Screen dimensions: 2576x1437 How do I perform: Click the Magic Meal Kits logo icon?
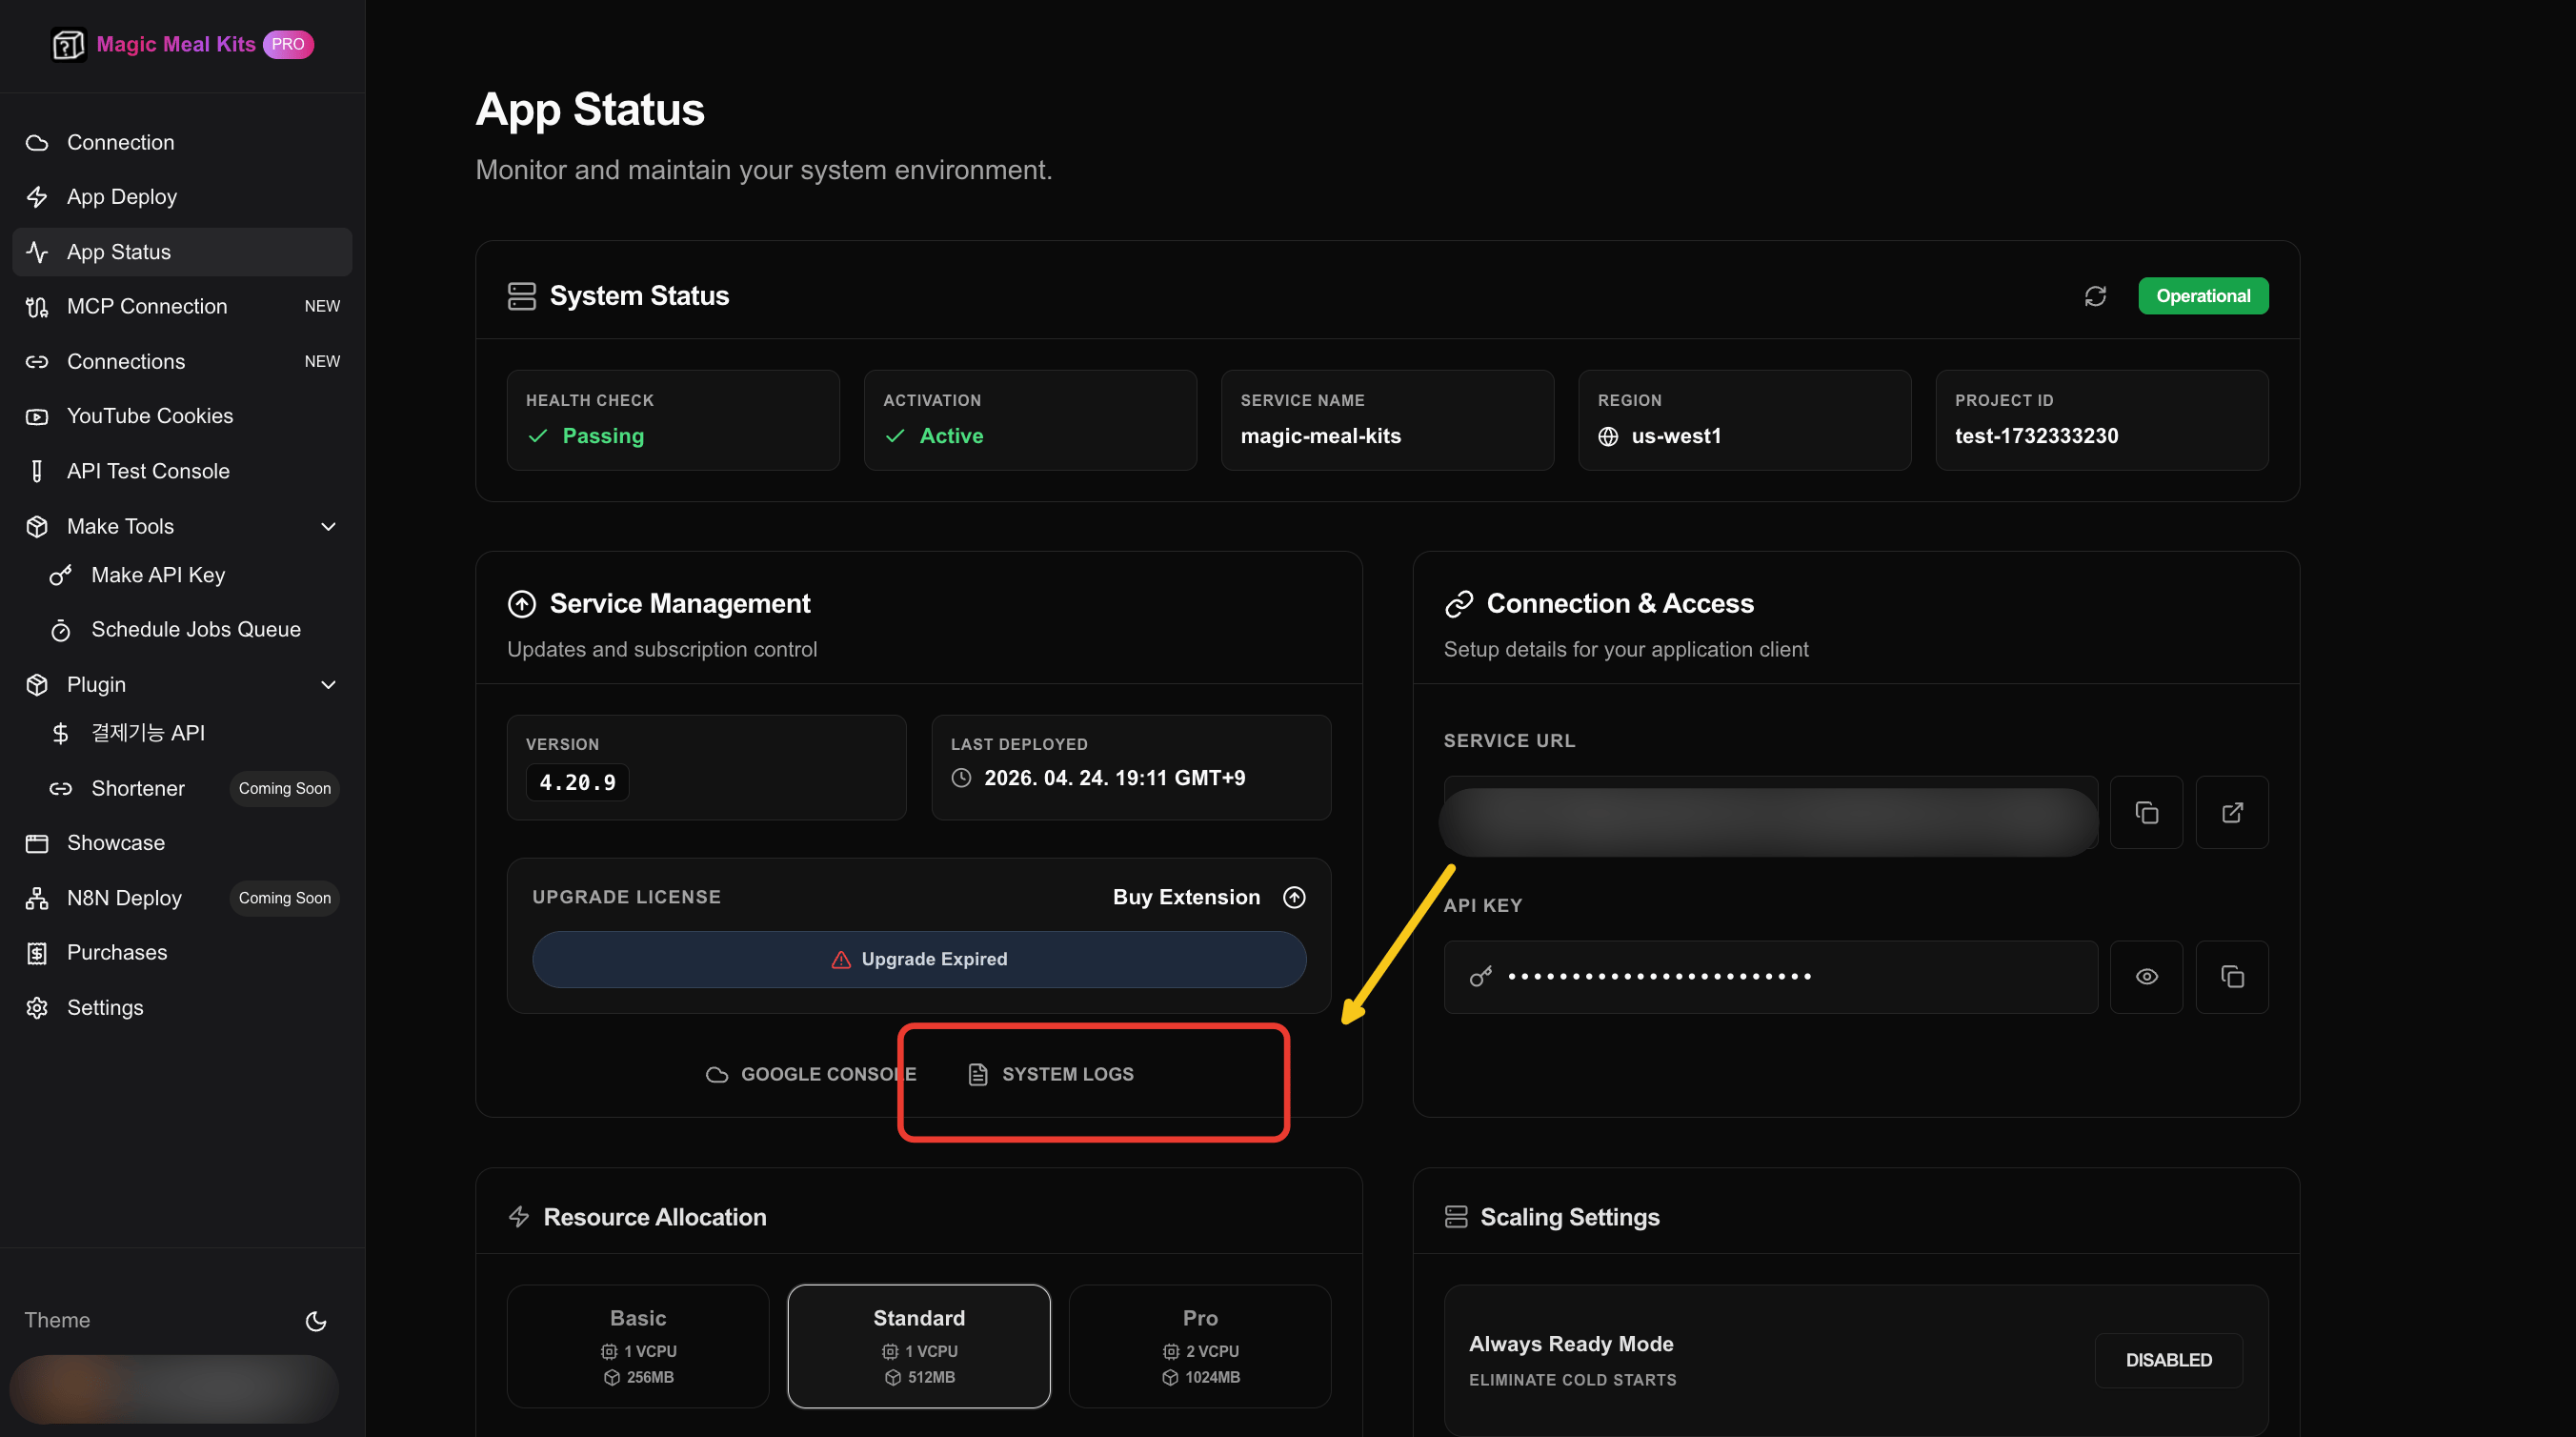pyautogui.click(x=68, y=44)
